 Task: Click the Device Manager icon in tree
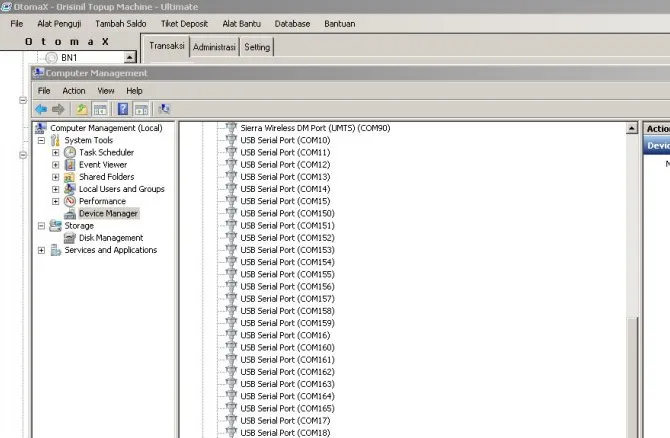(x=70, y=214)
